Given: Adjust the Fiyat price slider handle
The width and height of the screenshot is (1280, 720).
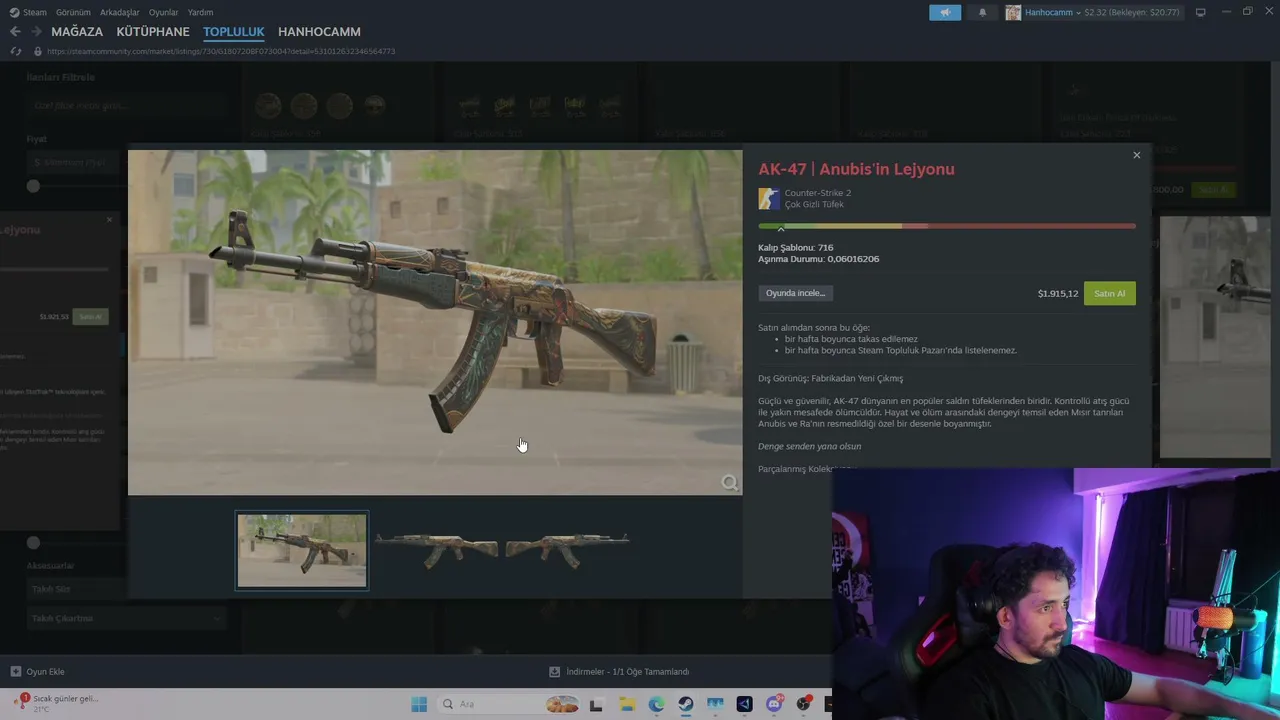Looking at the screenshot, I should [33, 186].
